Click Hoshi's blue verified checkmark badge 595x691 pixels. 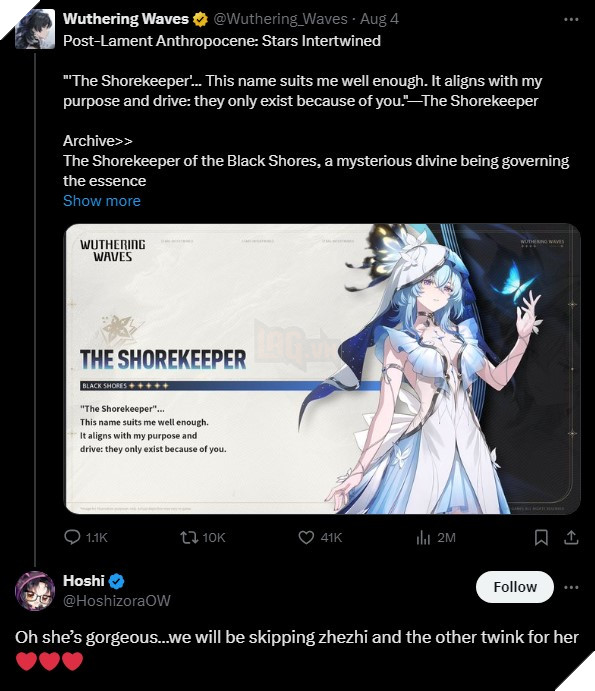pos(116,581)
